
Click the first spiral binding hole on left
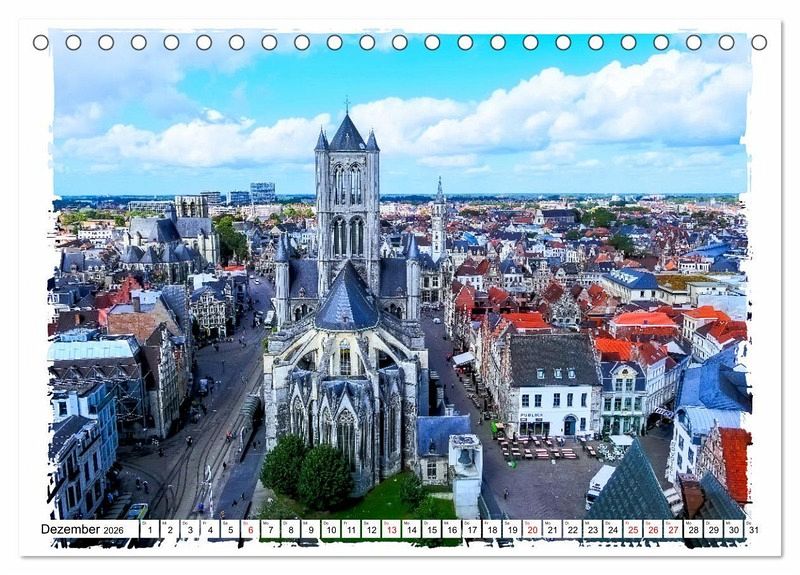(40, 42)
